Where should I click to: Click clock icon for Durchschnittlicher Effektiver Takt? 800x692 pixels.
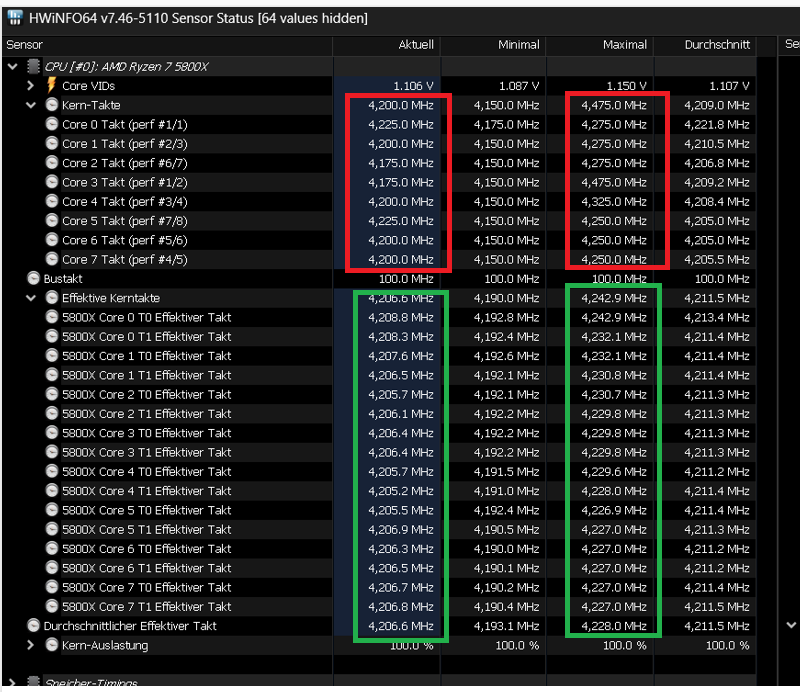click(33, 625)
